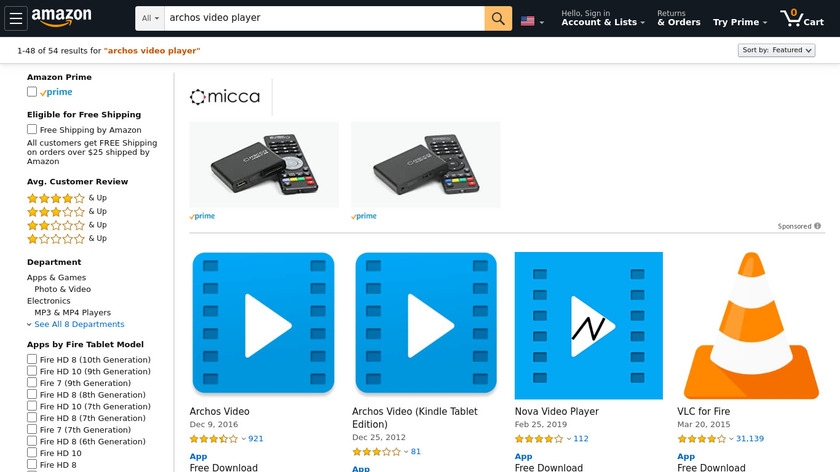
Task: Click the orange search magnifier button
Action: [498, 19]
